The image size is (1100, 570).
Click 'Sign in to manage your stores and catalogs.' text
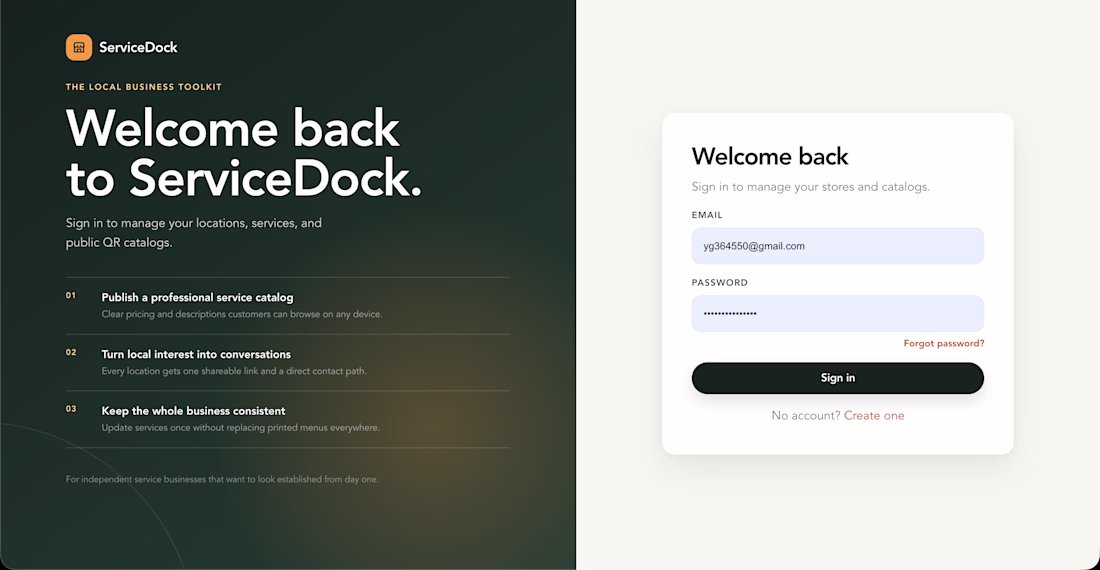[x=810, y=186]
